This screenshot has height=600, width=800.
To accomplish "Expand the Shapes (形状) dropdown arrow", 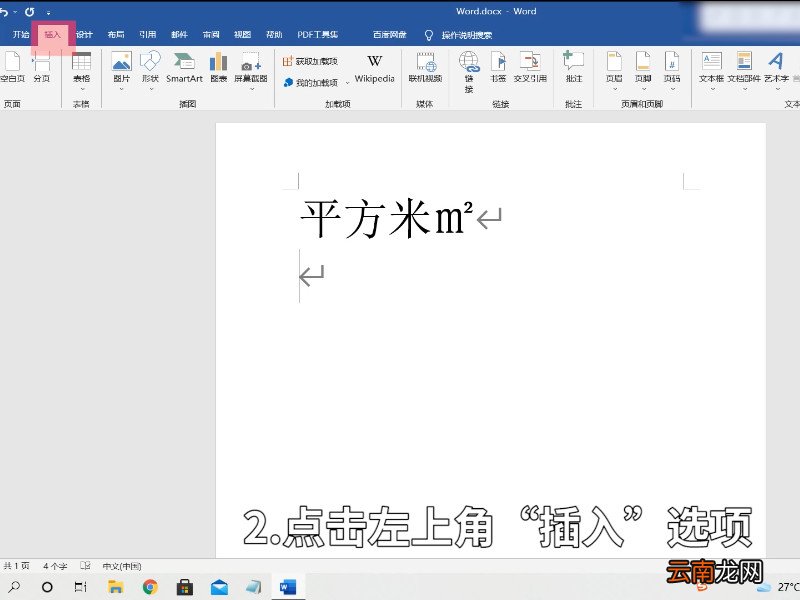I will (x=151, y=89).
